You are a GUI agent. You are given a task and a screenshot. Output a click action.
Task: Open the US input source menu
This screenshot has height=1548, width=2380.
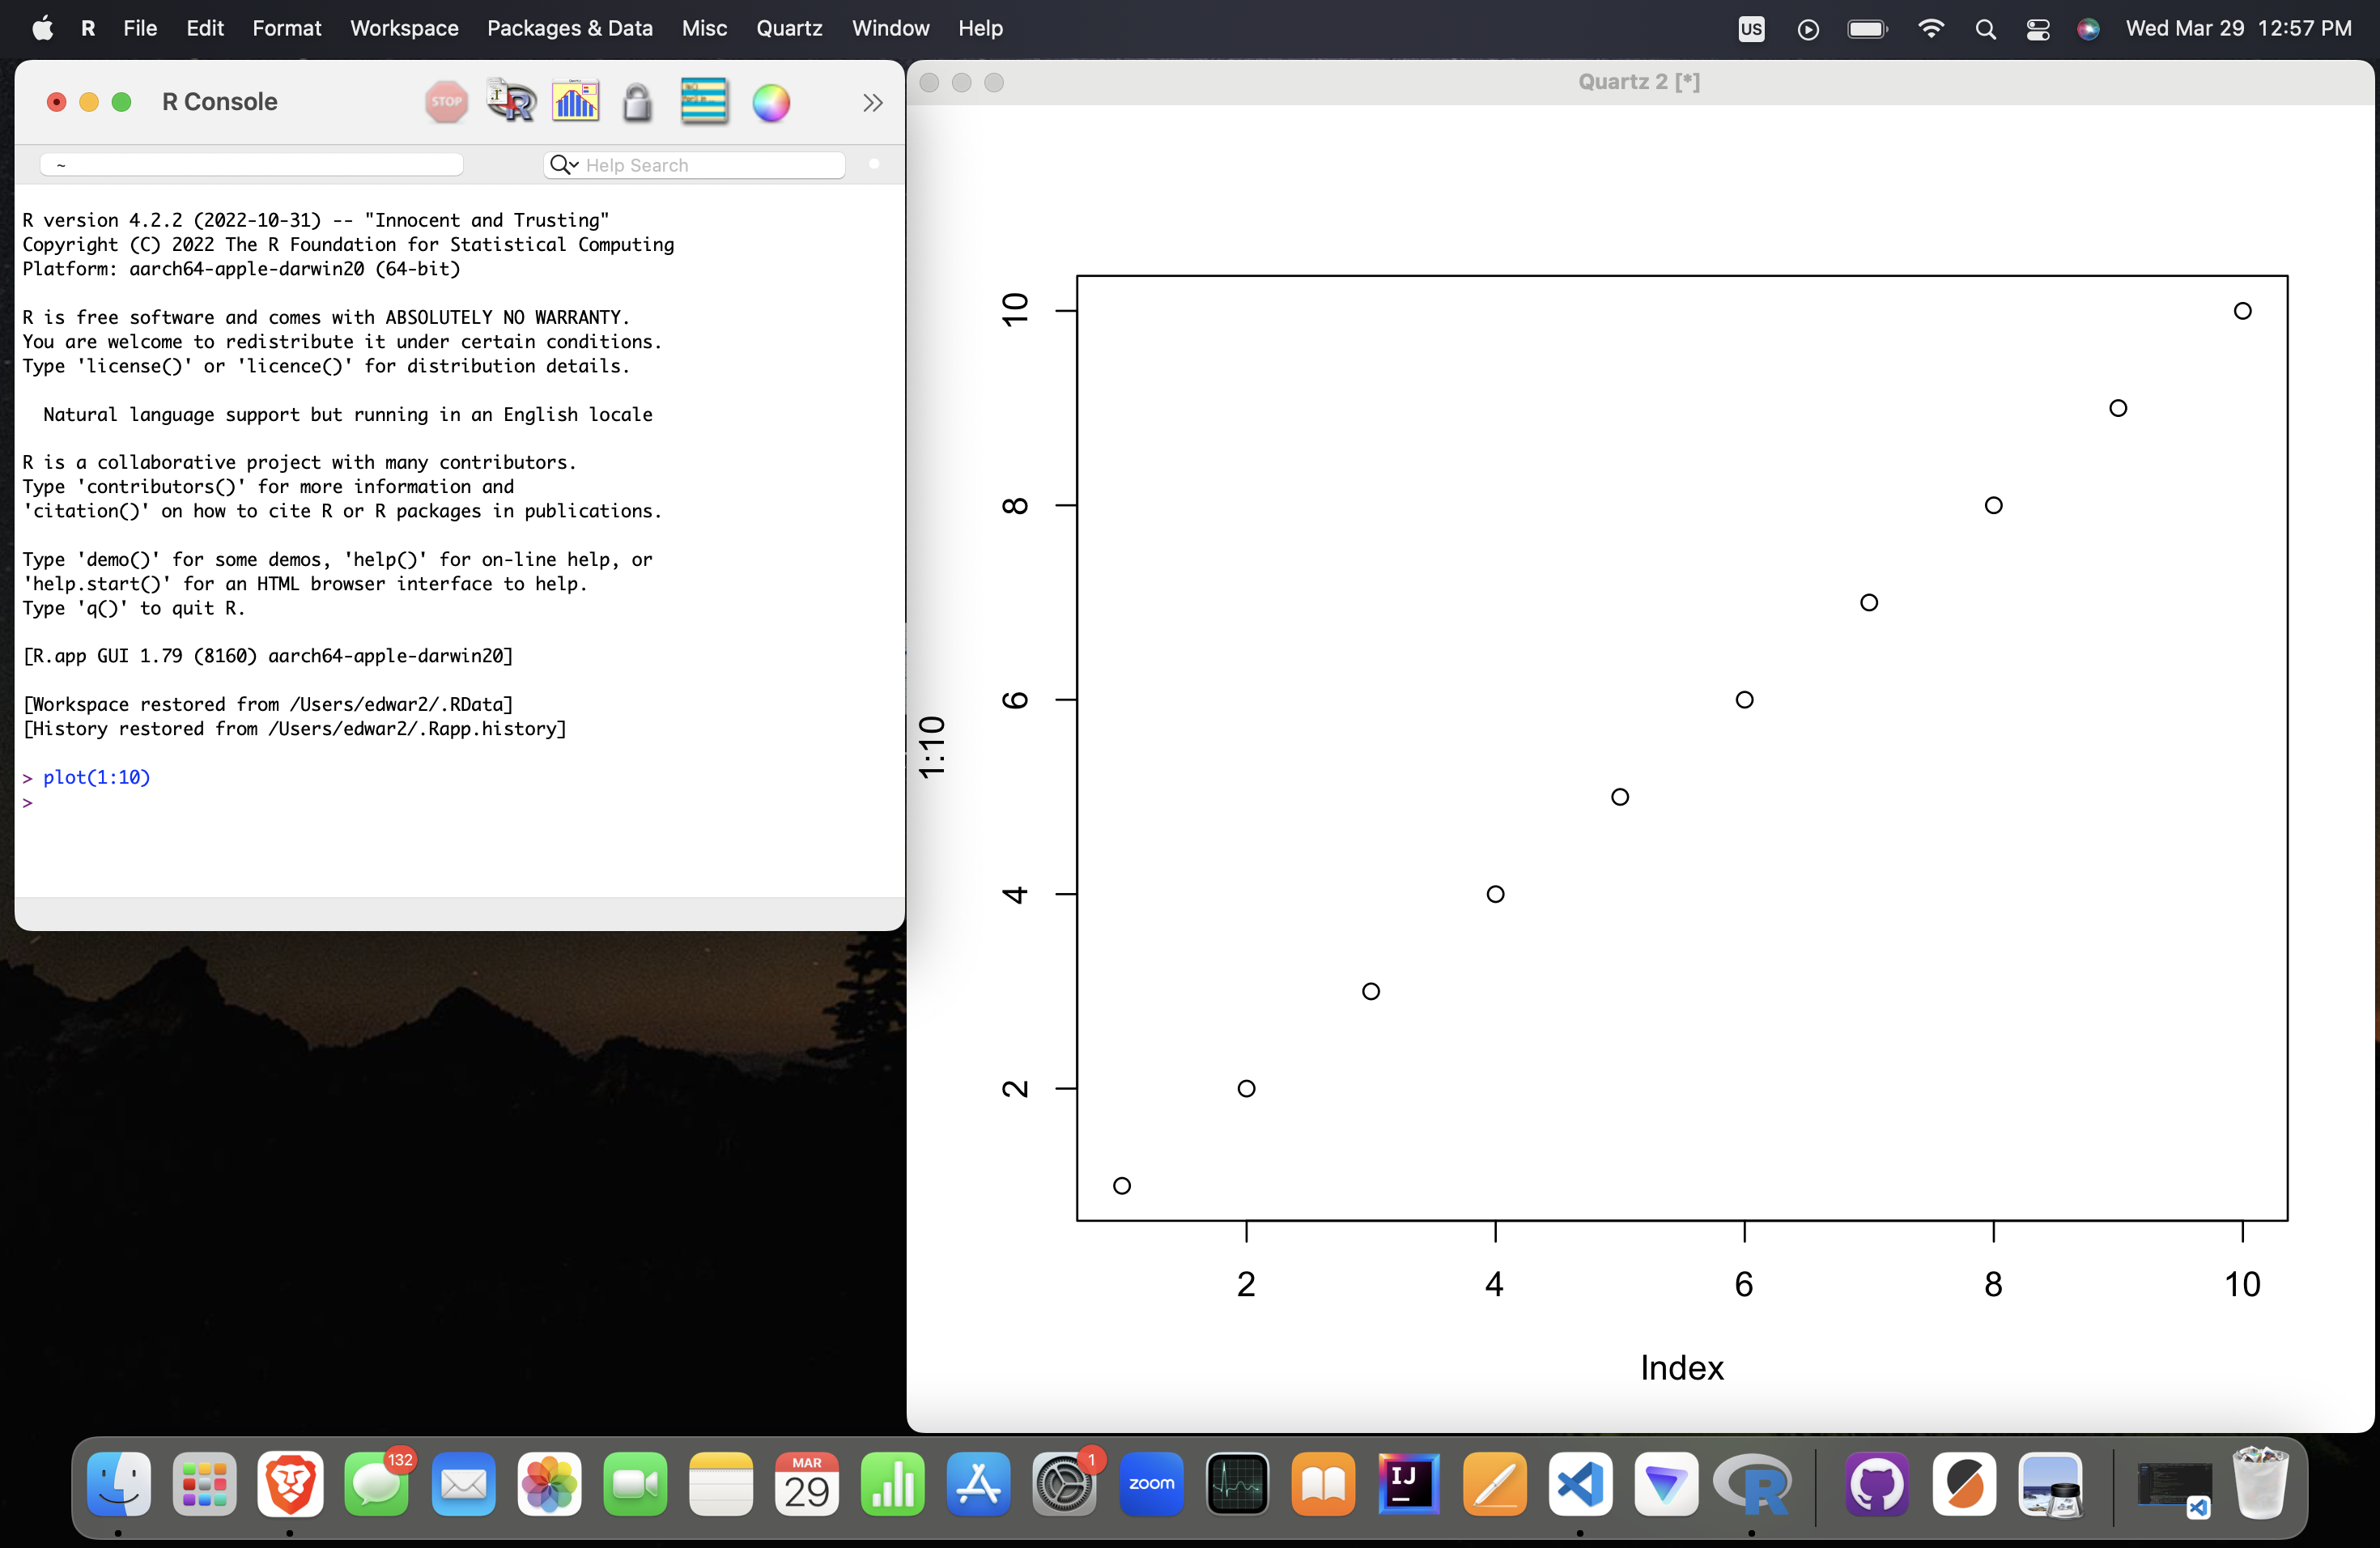pos(1750,28)
